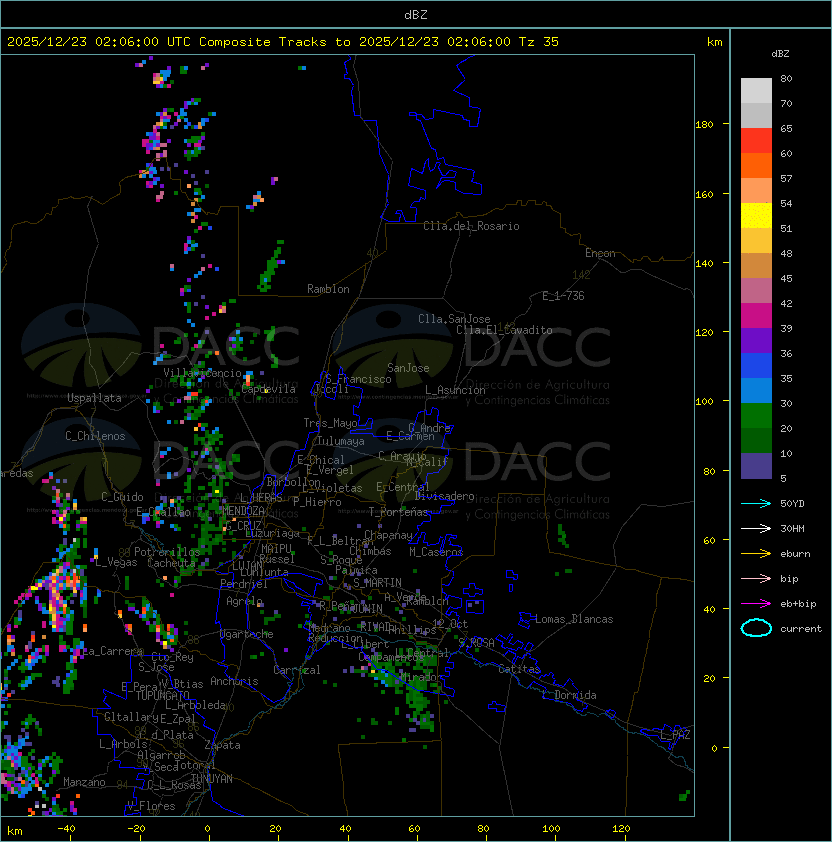Pick the dark orange swatch below 60 dBZ
Viewport: 832px width, 842px height.
756,165
